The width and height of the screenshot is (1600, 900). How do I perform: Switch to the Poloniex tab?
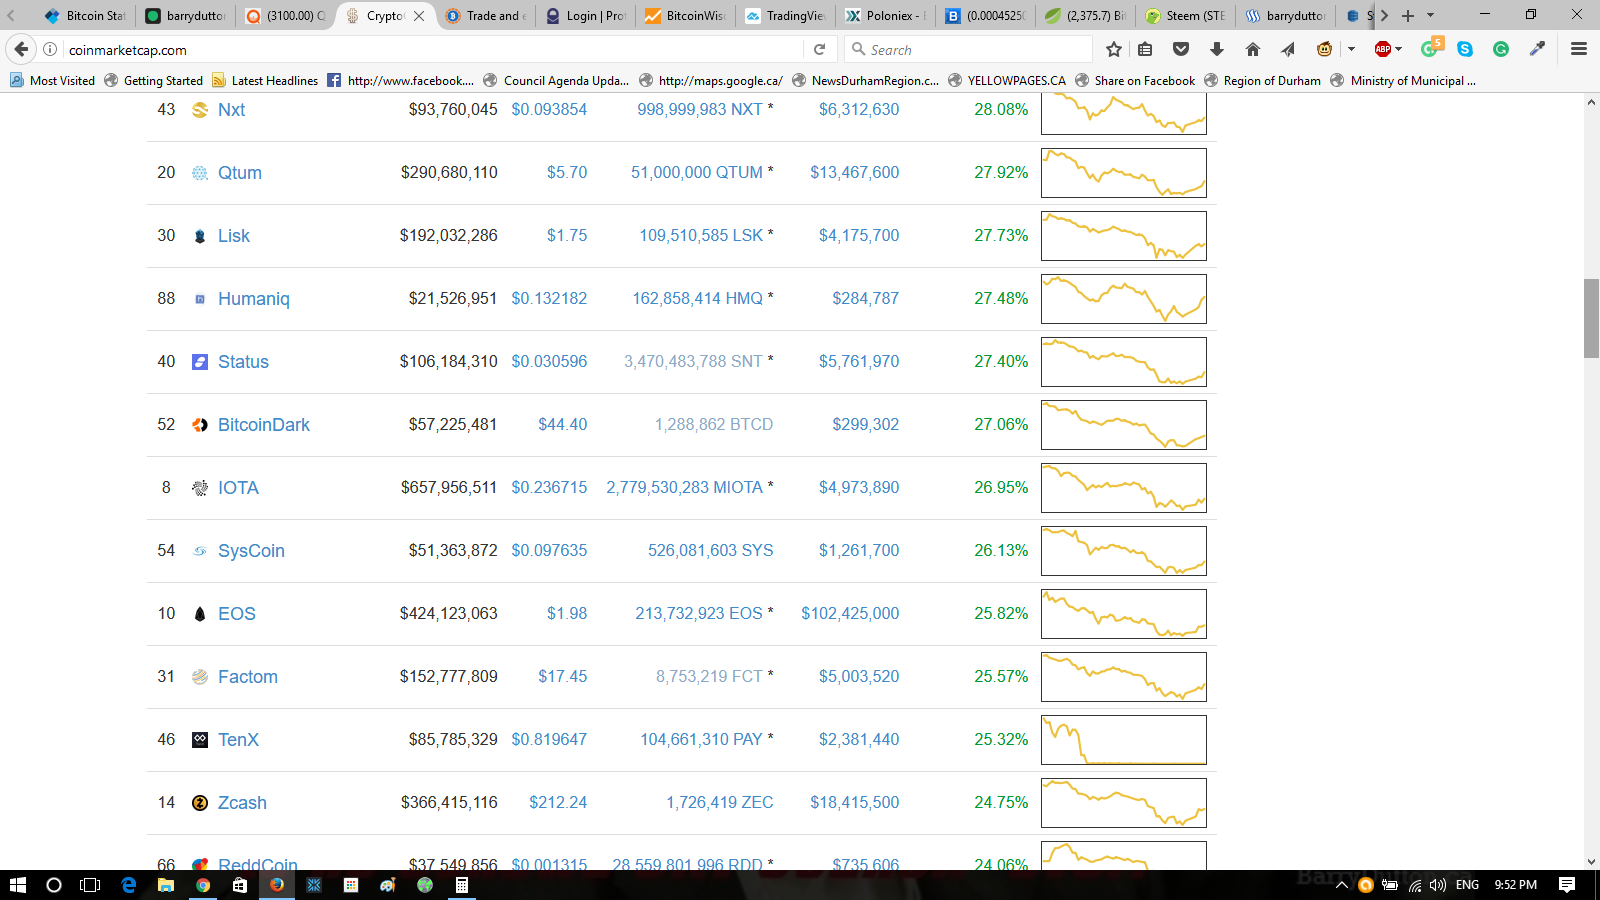point(886,15)
